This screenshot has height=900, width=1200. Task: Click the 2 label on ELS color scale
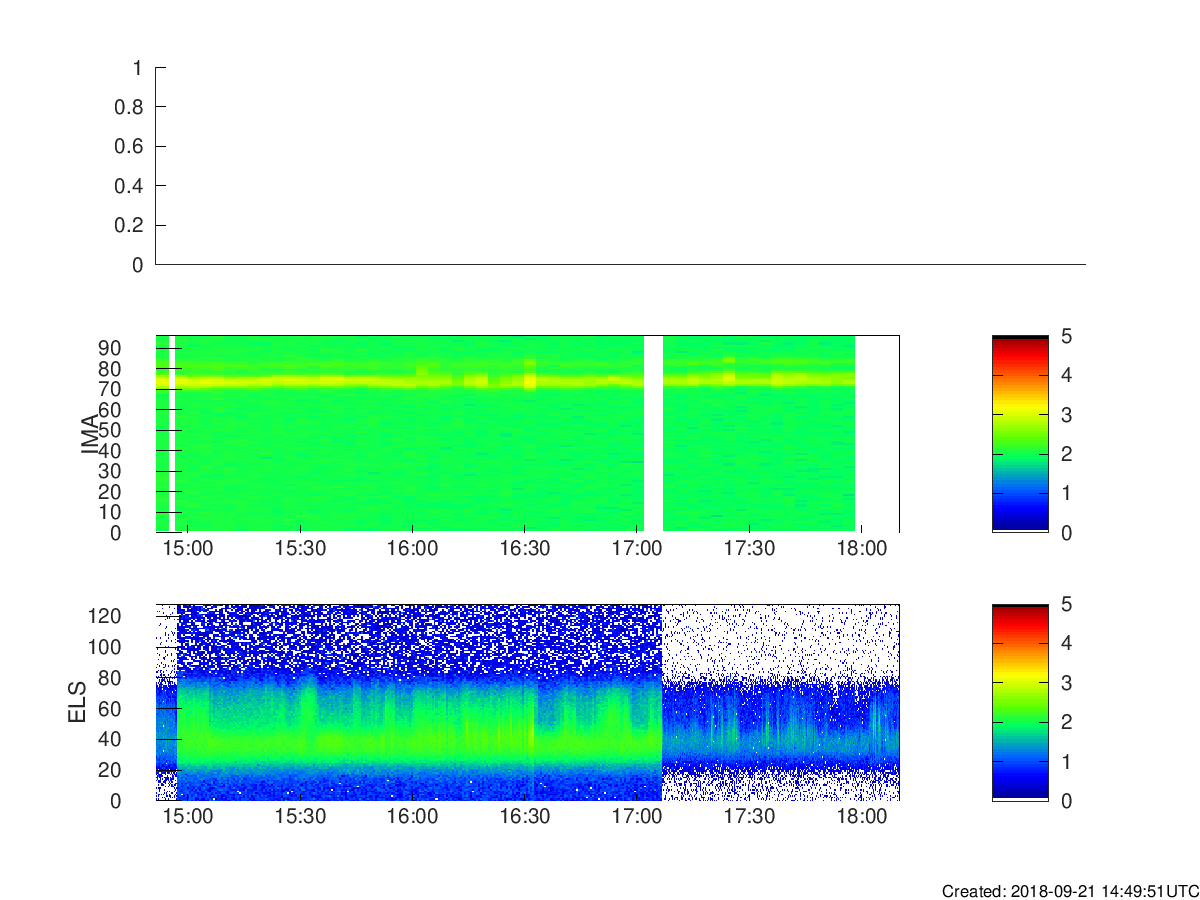click(x=1066, y=722)
